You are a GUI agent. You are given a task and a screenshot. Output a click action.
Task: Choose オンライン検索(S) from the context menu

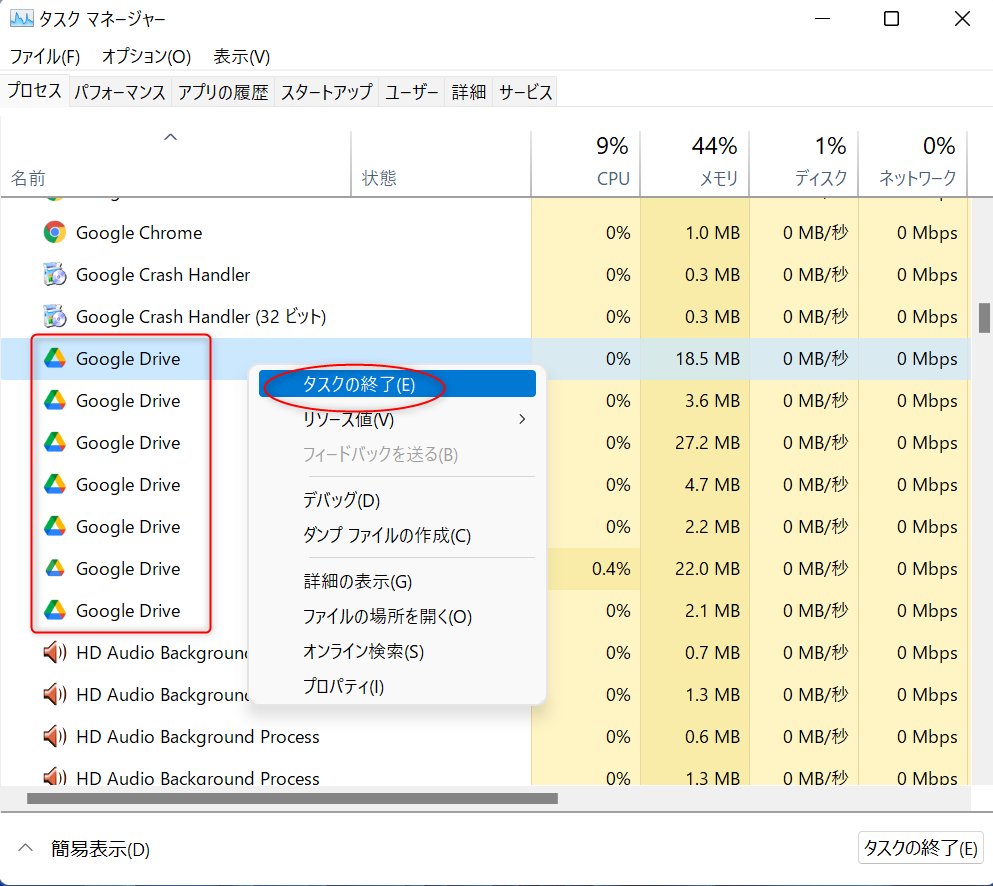[x=397, y=652]
